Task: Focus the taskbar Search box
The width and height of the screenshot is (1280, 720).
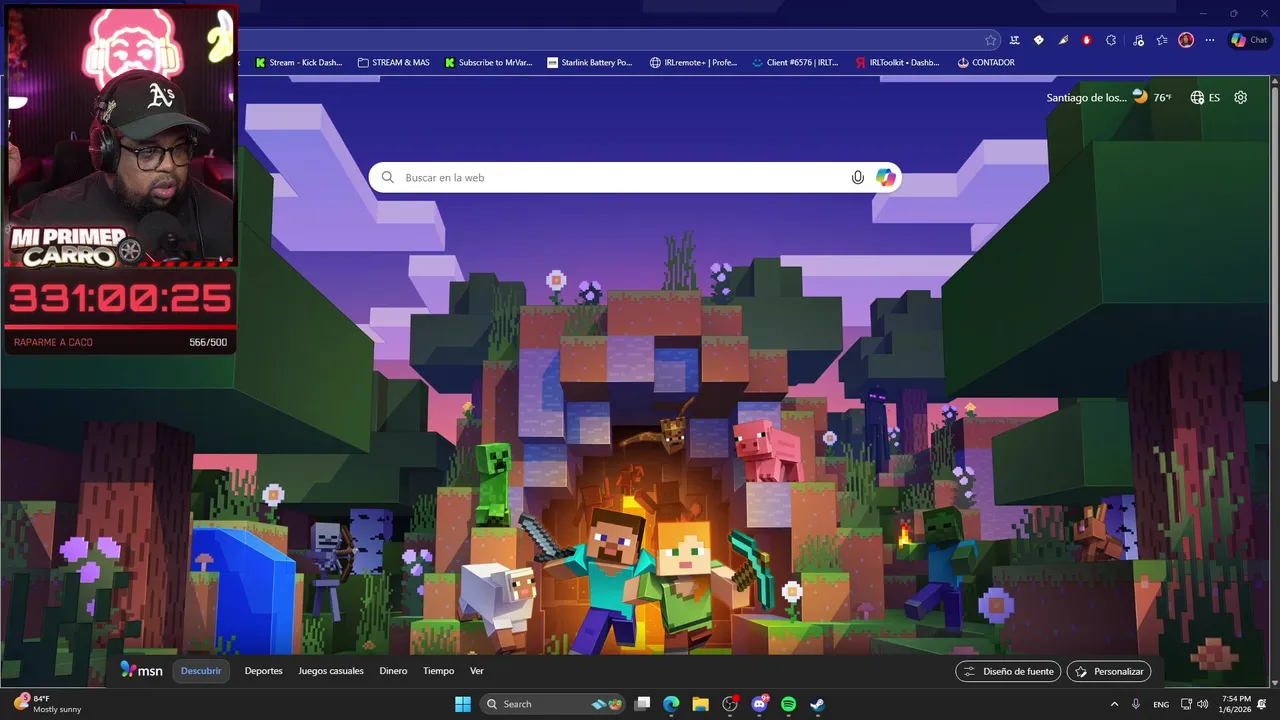Action: click(x=553, y=704)
